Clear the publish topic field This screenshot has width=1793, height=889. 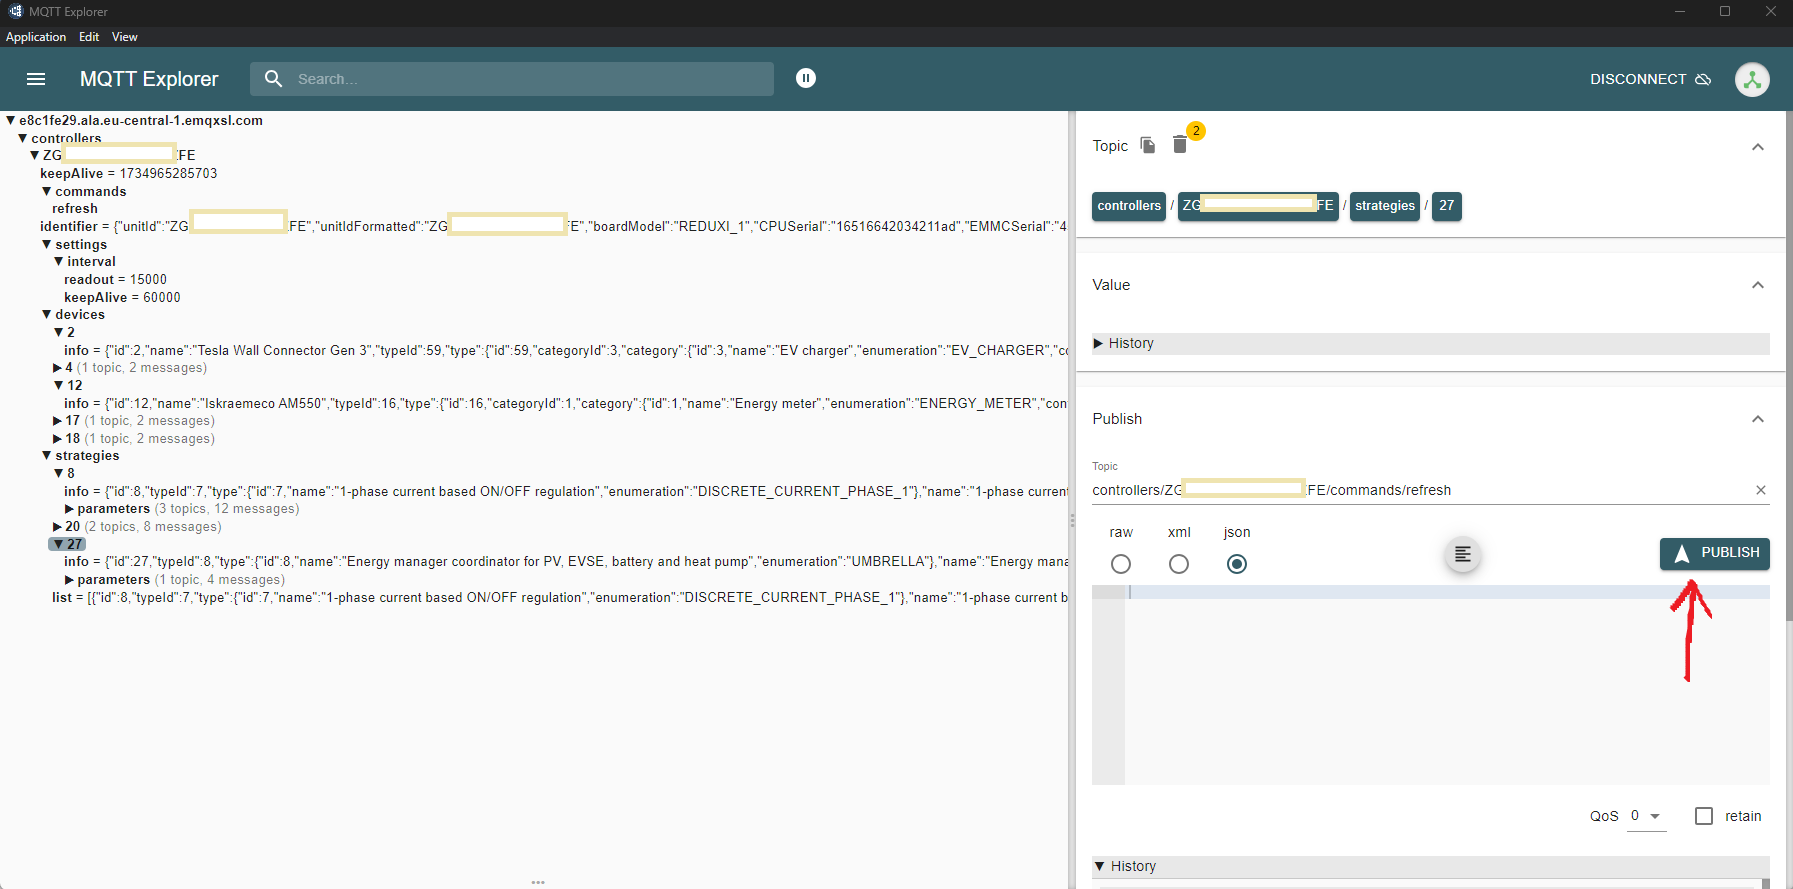tap(1760, 490)
